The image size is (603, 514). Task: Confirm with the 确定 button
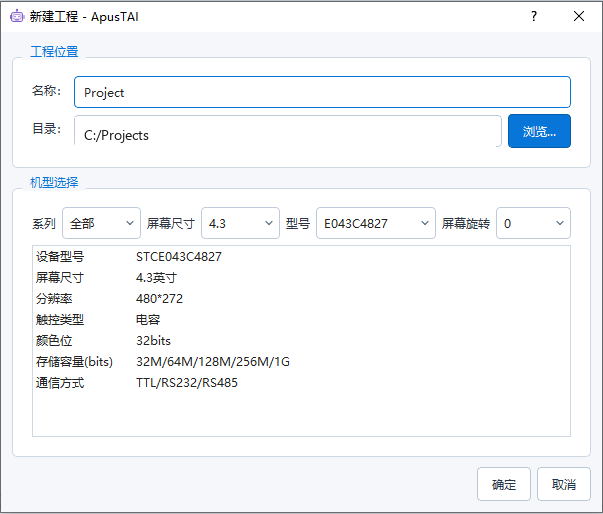(x=504, y=484)
